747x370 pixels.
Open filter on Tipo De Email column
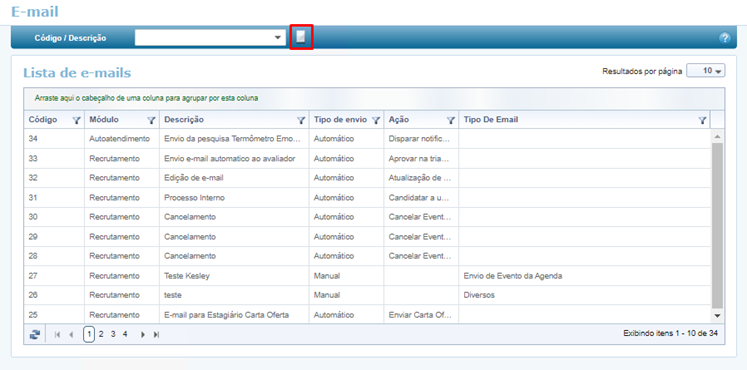point(702,120)
